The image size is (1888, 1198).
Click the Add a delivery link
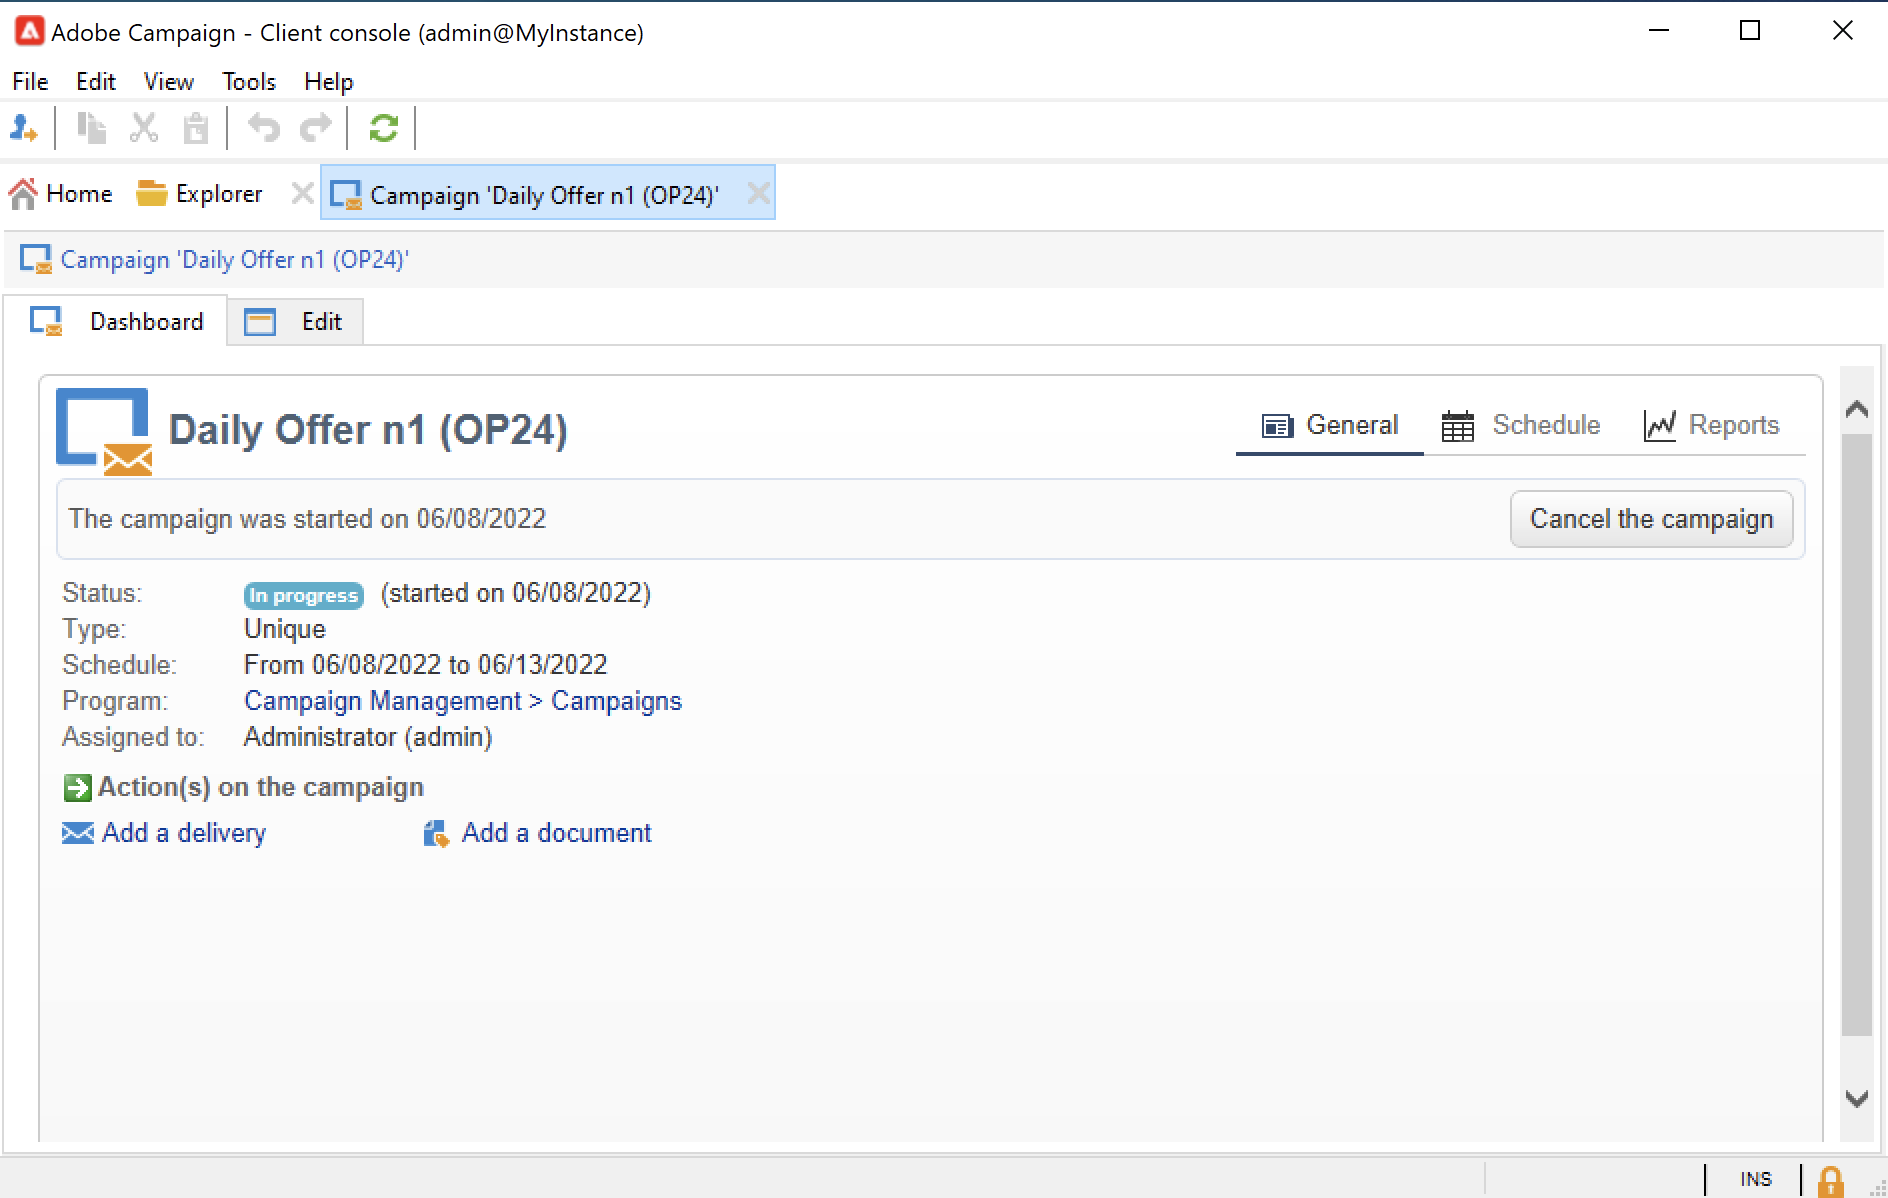(184, 833)
